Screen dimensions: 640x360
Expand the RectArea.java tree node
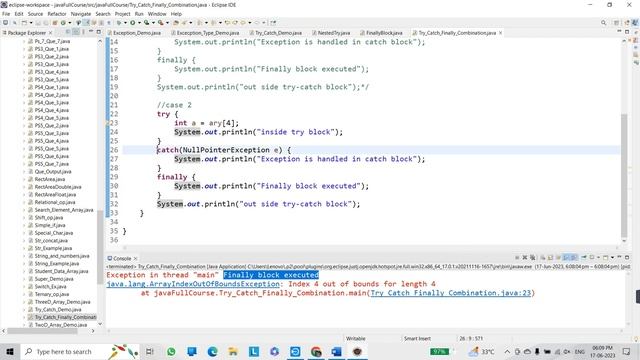pyautogui.click(x=24, y=180)
